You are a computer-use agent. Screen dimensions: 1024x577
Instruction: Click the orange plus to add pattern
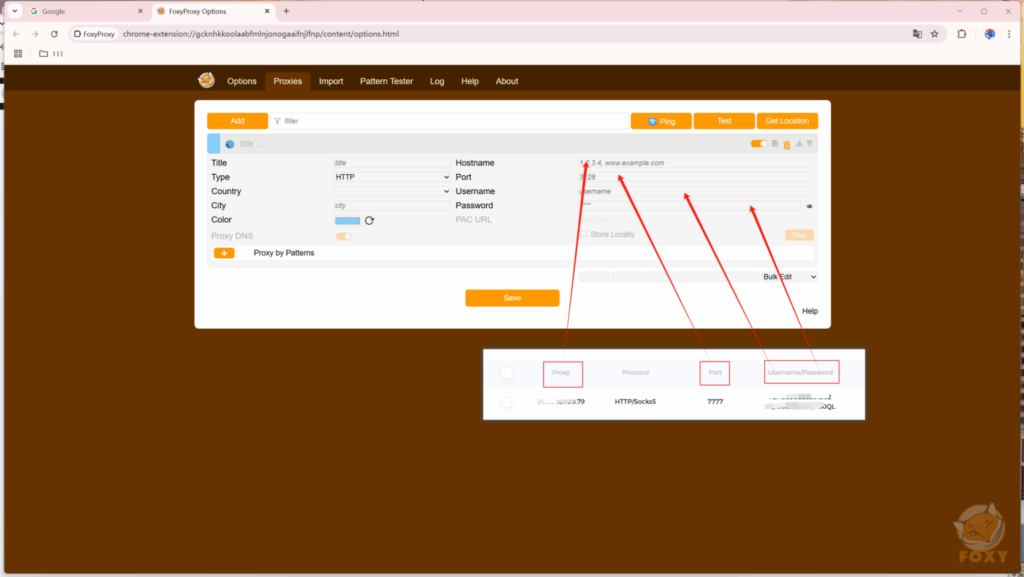[224, 253]
